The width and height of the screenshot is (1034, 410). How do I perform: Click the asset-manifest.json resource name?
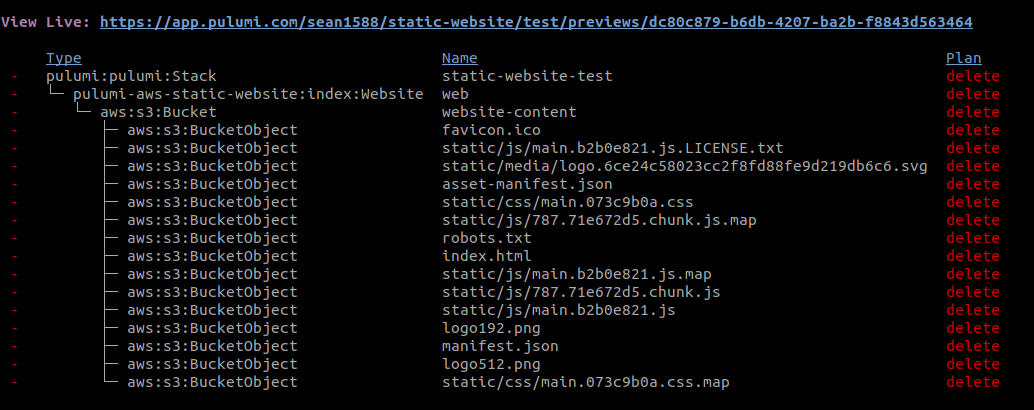pos(527,184)
